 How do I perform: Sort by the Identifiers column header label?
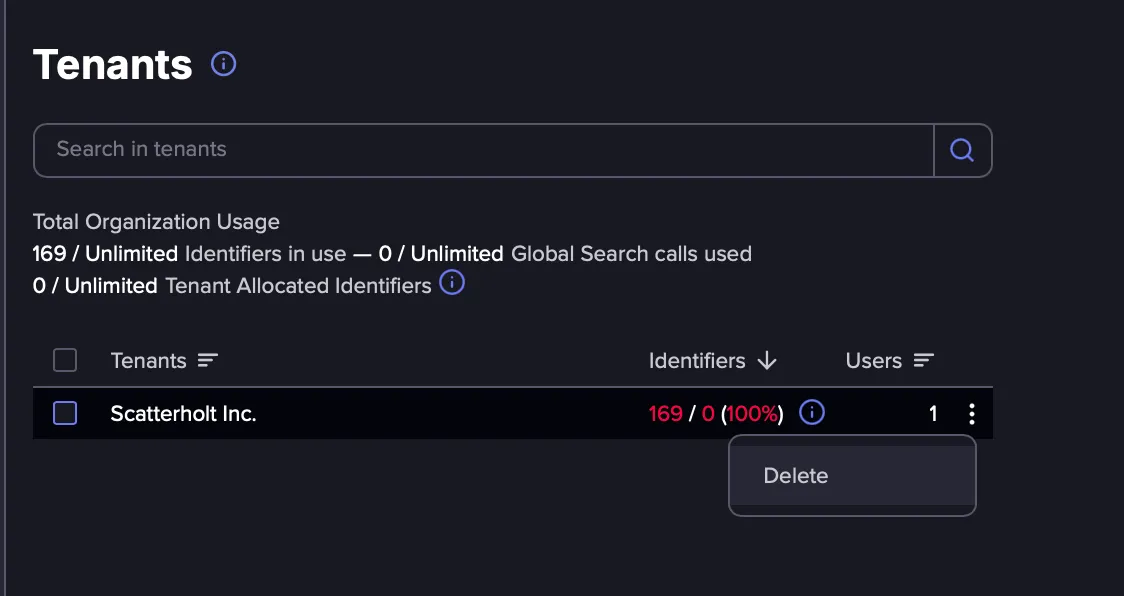coord(697,360)
